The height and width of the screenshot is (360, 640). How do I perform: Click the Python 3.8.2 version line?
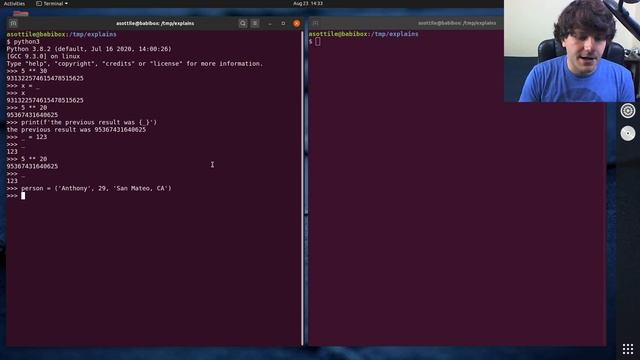pyautogui.click(x=89, y=49)
